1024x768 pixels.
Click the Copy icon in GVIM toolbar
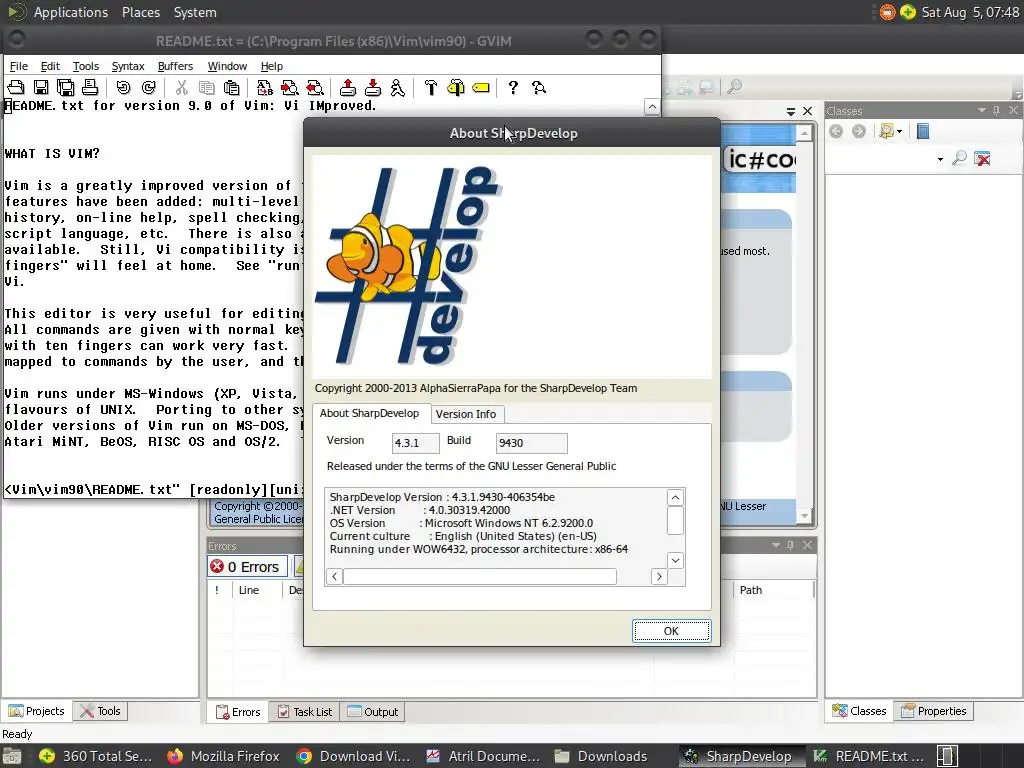[206, 88]
